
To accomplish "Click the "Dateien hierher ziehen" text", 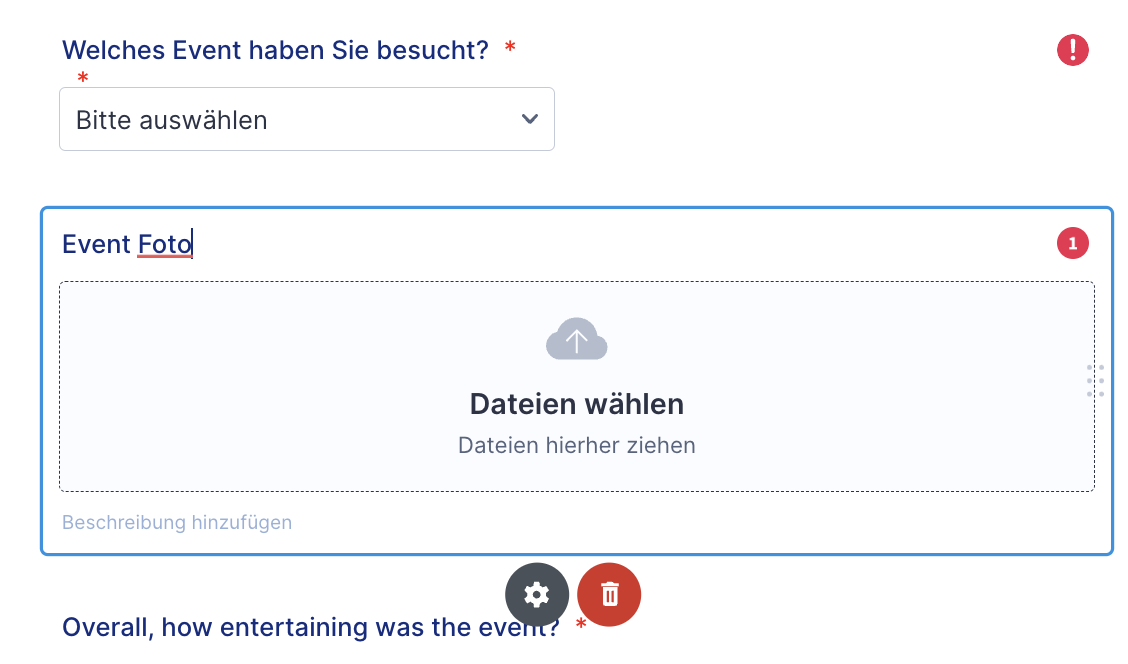I will point(576,445).
